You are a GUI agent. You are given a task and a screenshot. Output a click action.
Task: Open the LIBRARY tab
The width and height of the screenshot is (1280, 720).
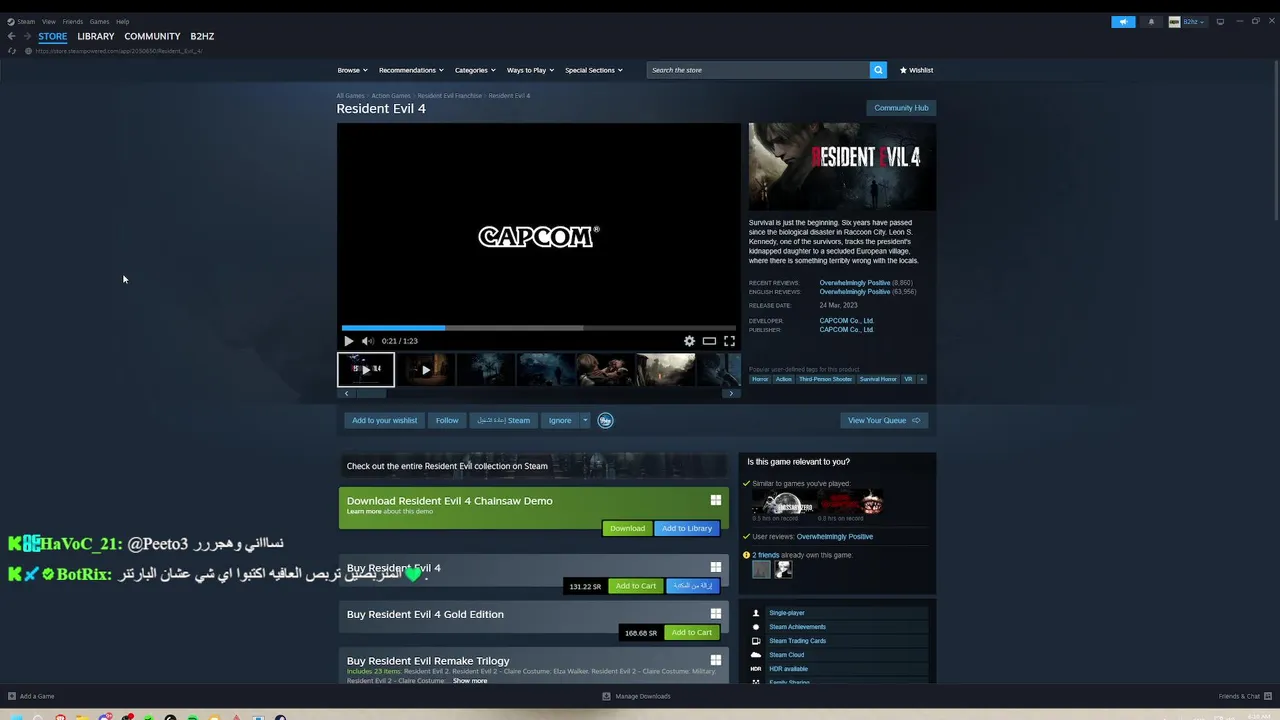pos(96,36)
